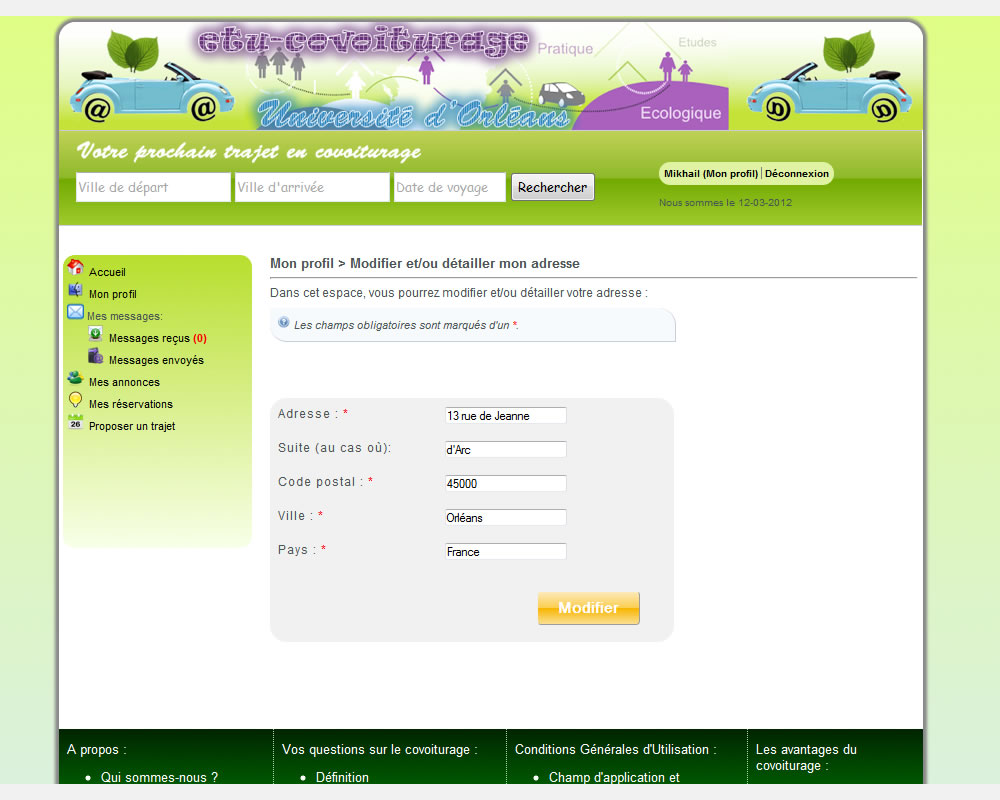Click the Messages reçus inbox icon
Image resolution: width=1000 pixels, height=800 pixels.
click(x=95, y=334)
